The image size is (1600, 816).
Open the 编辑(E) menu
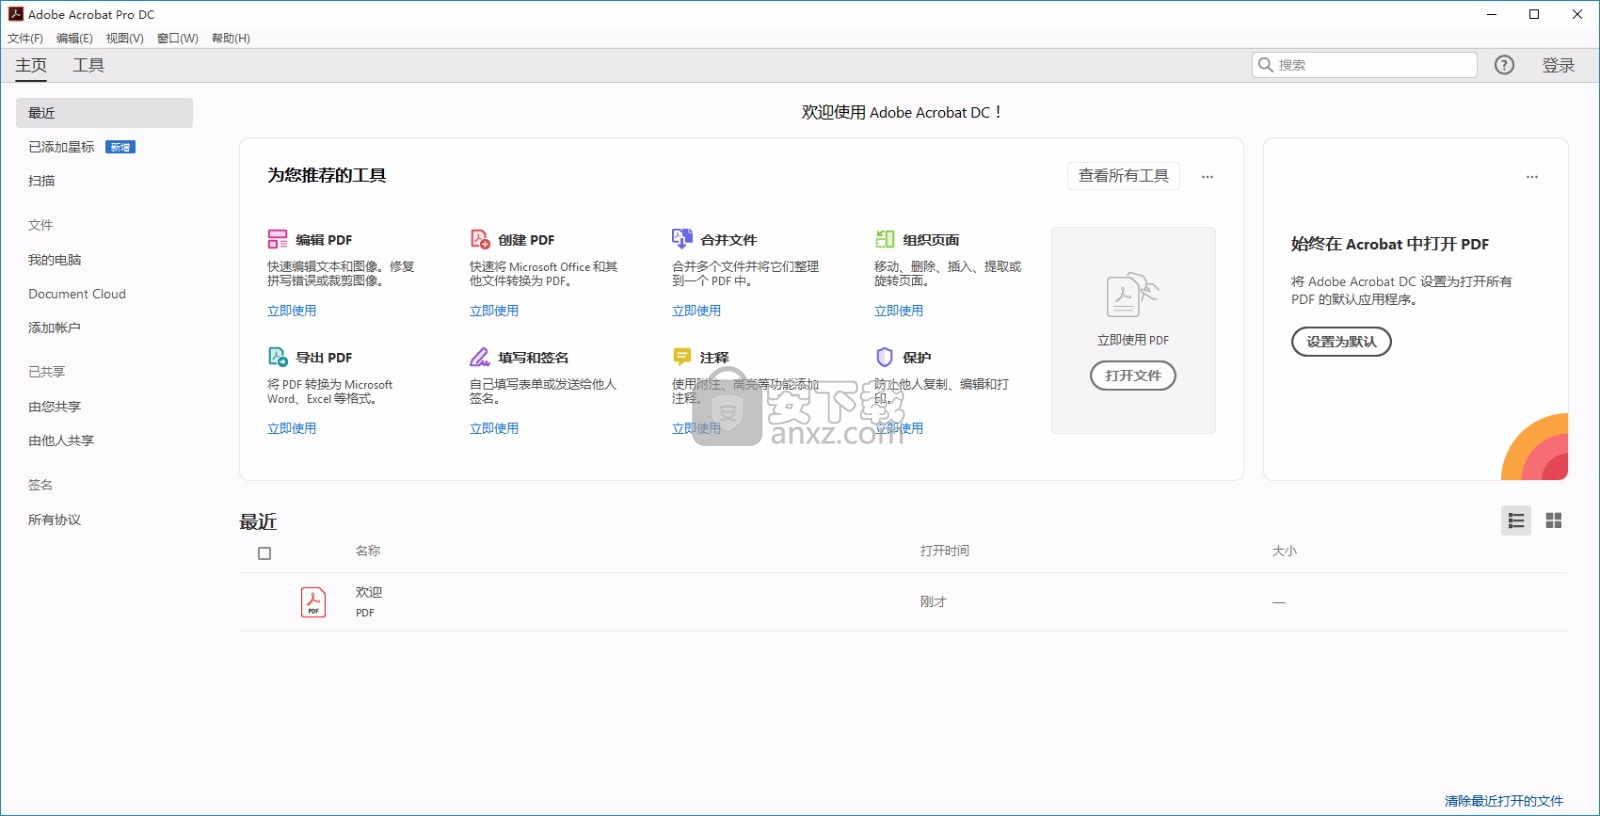[75, 38]
